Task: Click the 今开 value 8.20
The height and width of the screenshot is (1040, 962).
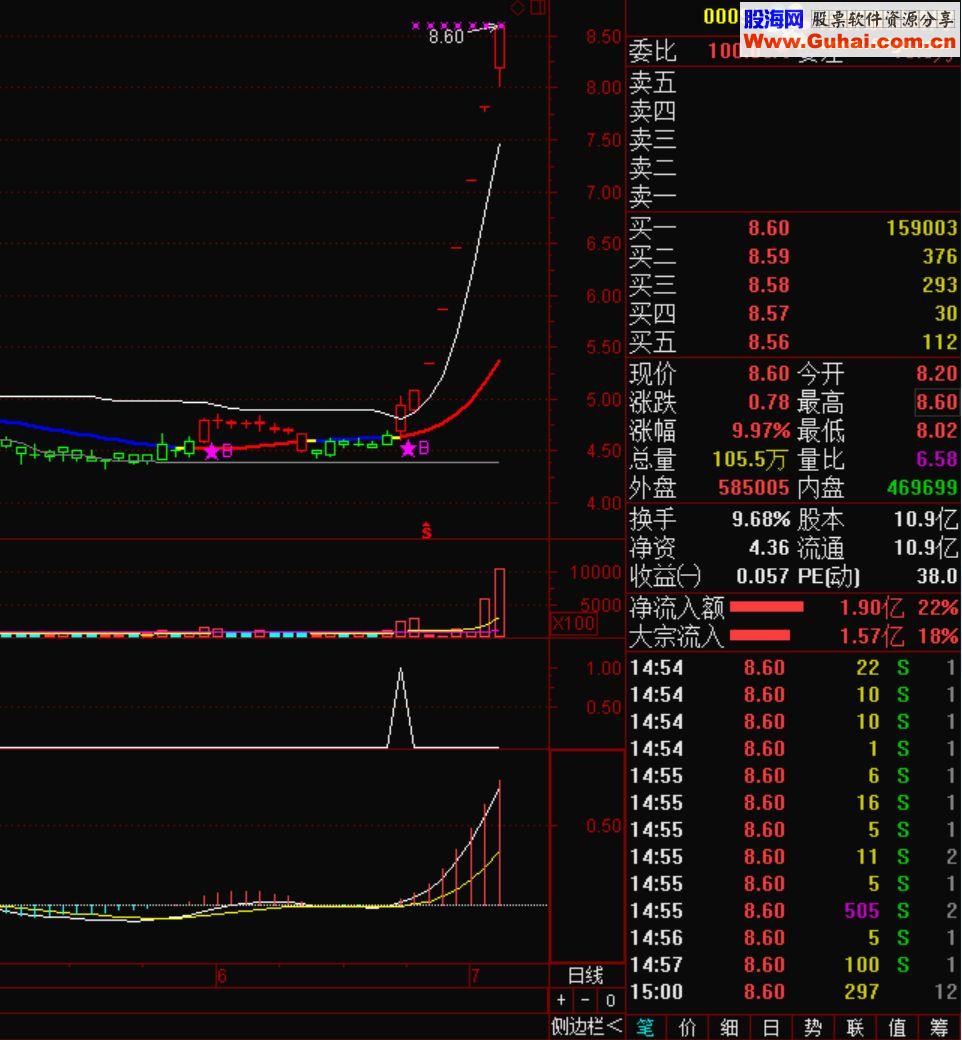Action: pyautogui.click(x=937, y=373)
